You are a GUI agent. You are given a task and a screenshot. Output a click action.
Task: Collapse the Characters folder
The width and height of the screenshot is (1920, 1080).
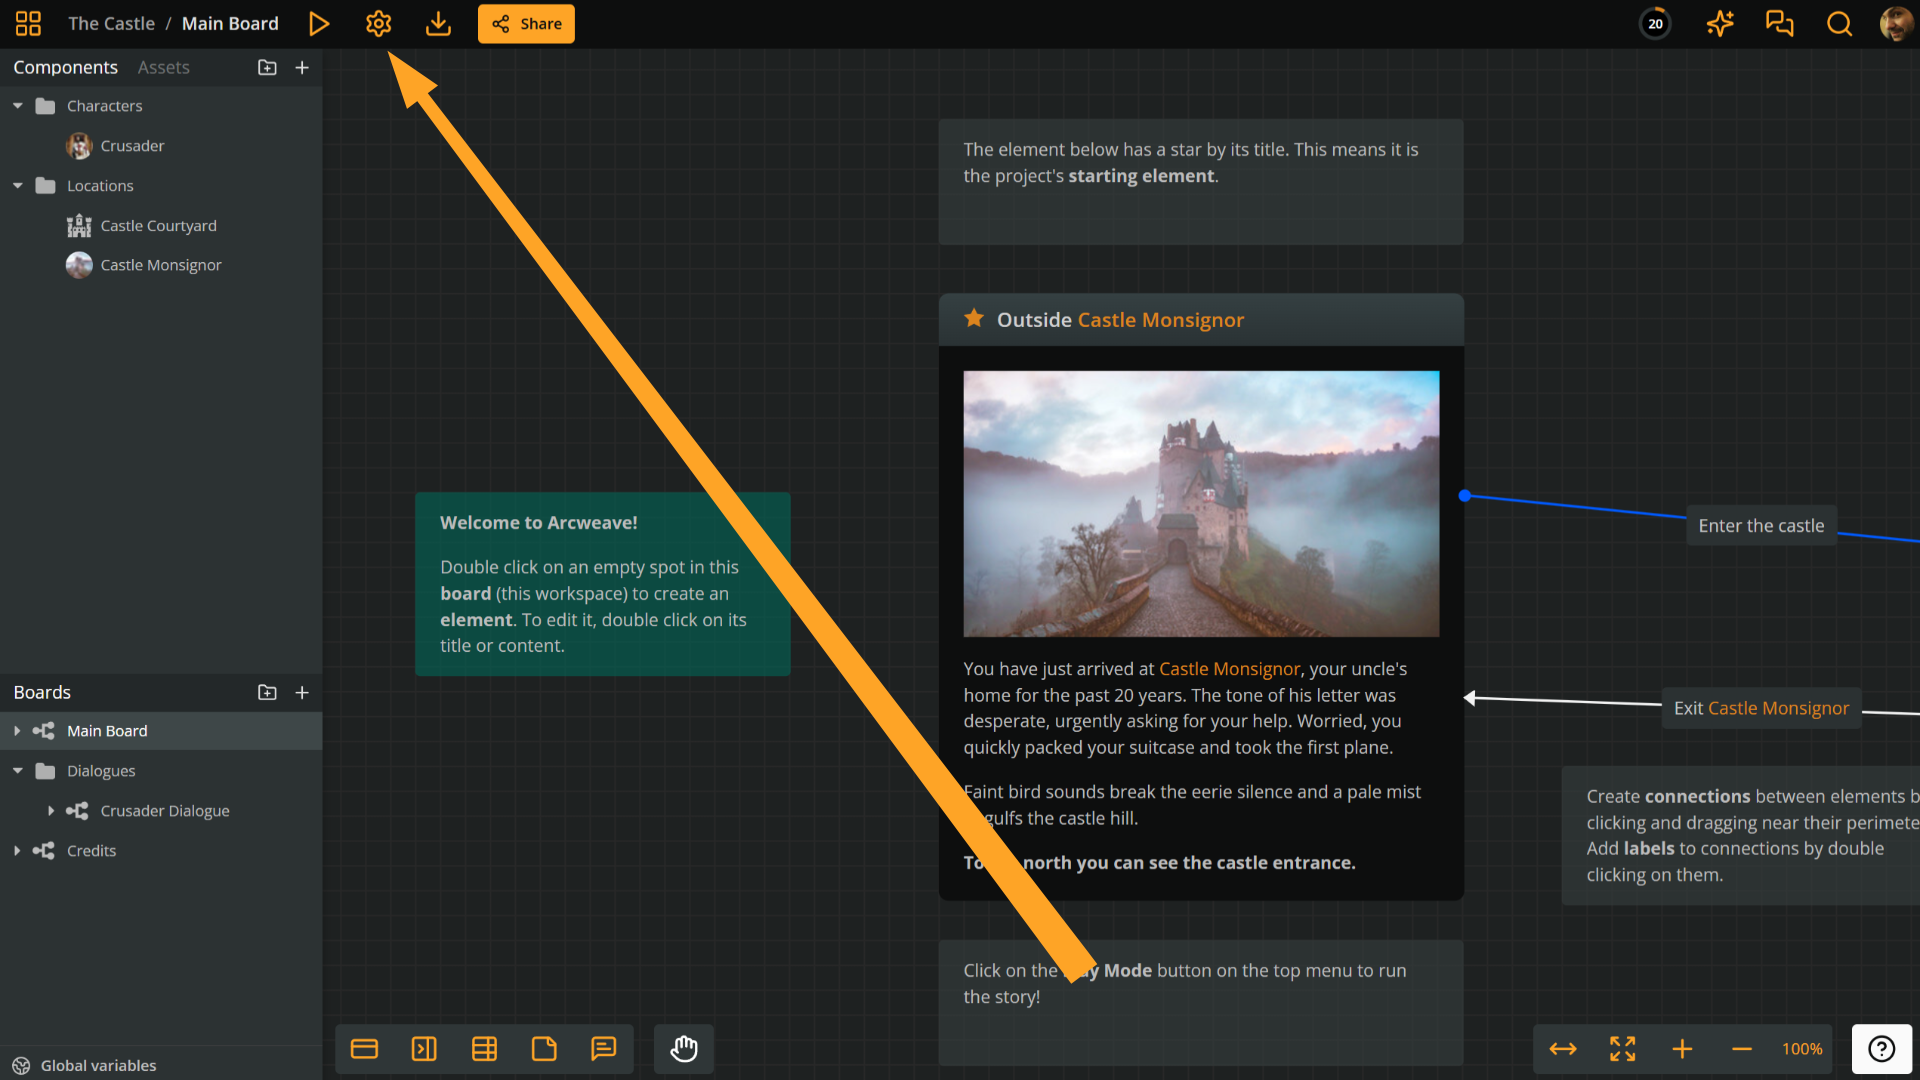coord(16,105)
